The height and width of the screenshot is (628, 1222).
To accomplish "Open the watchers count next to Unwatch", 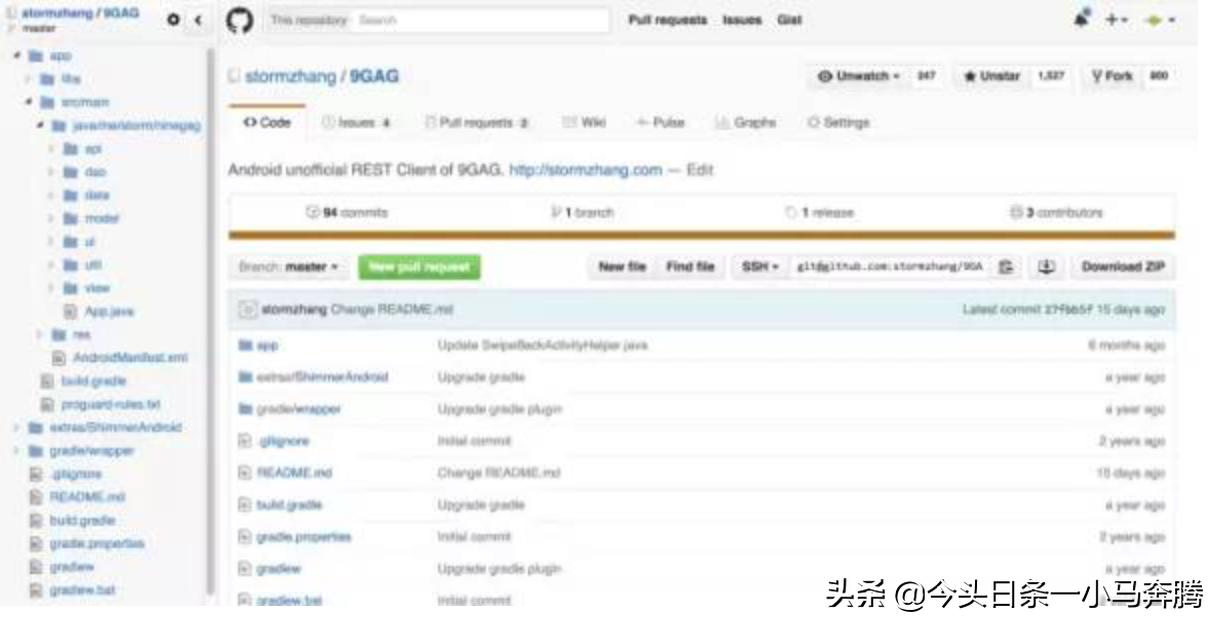I will pos(927,76).
